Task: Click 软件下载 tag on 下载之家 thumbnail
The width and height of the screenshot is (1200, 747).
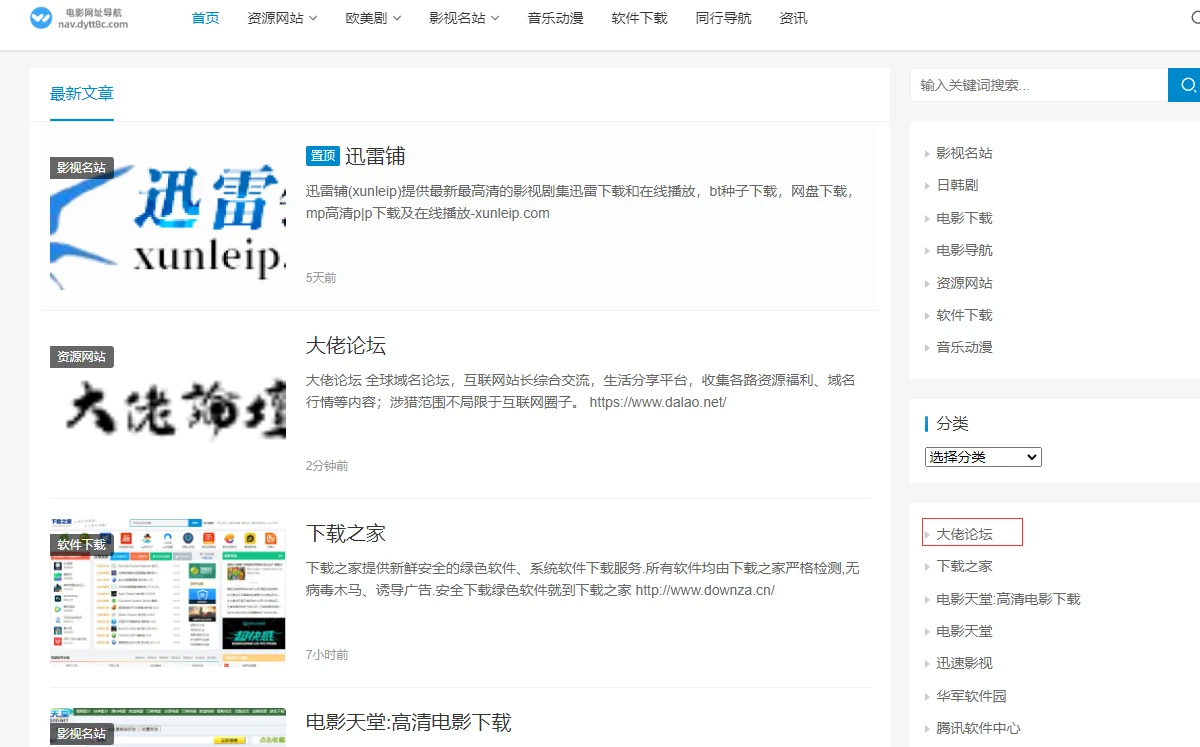Action: pos(82,545)
